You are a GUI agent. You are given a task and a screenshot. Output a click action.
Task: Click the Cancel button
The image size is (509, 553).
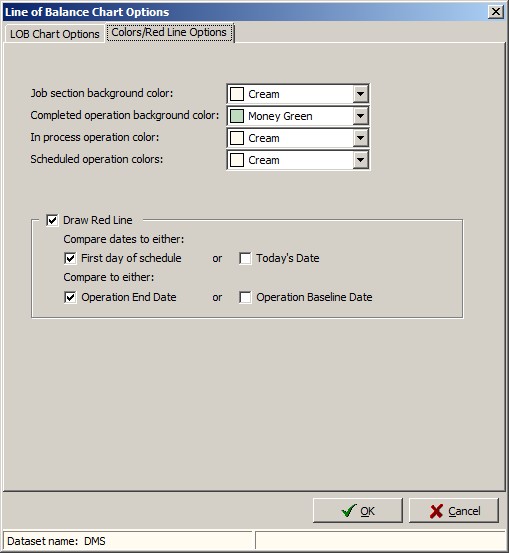(454, 511)
